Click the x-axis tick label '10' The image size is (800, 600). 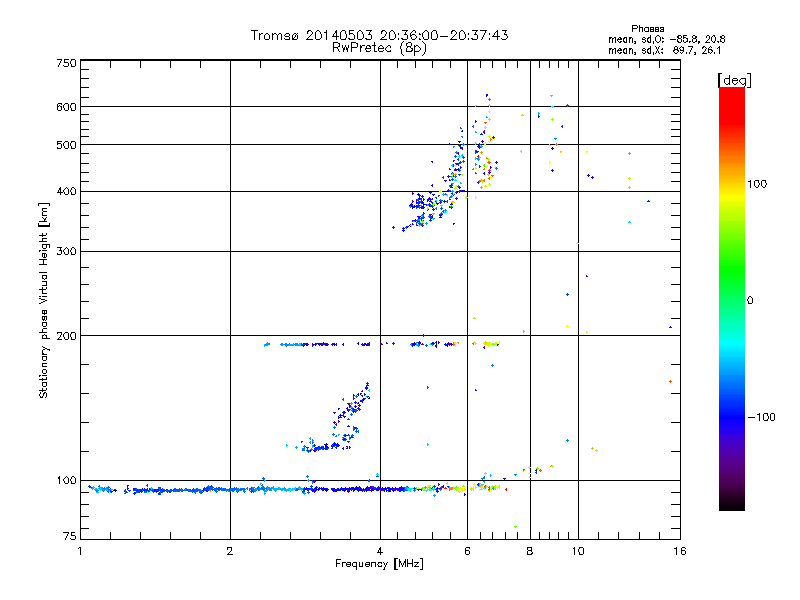[x=578, y=551]
